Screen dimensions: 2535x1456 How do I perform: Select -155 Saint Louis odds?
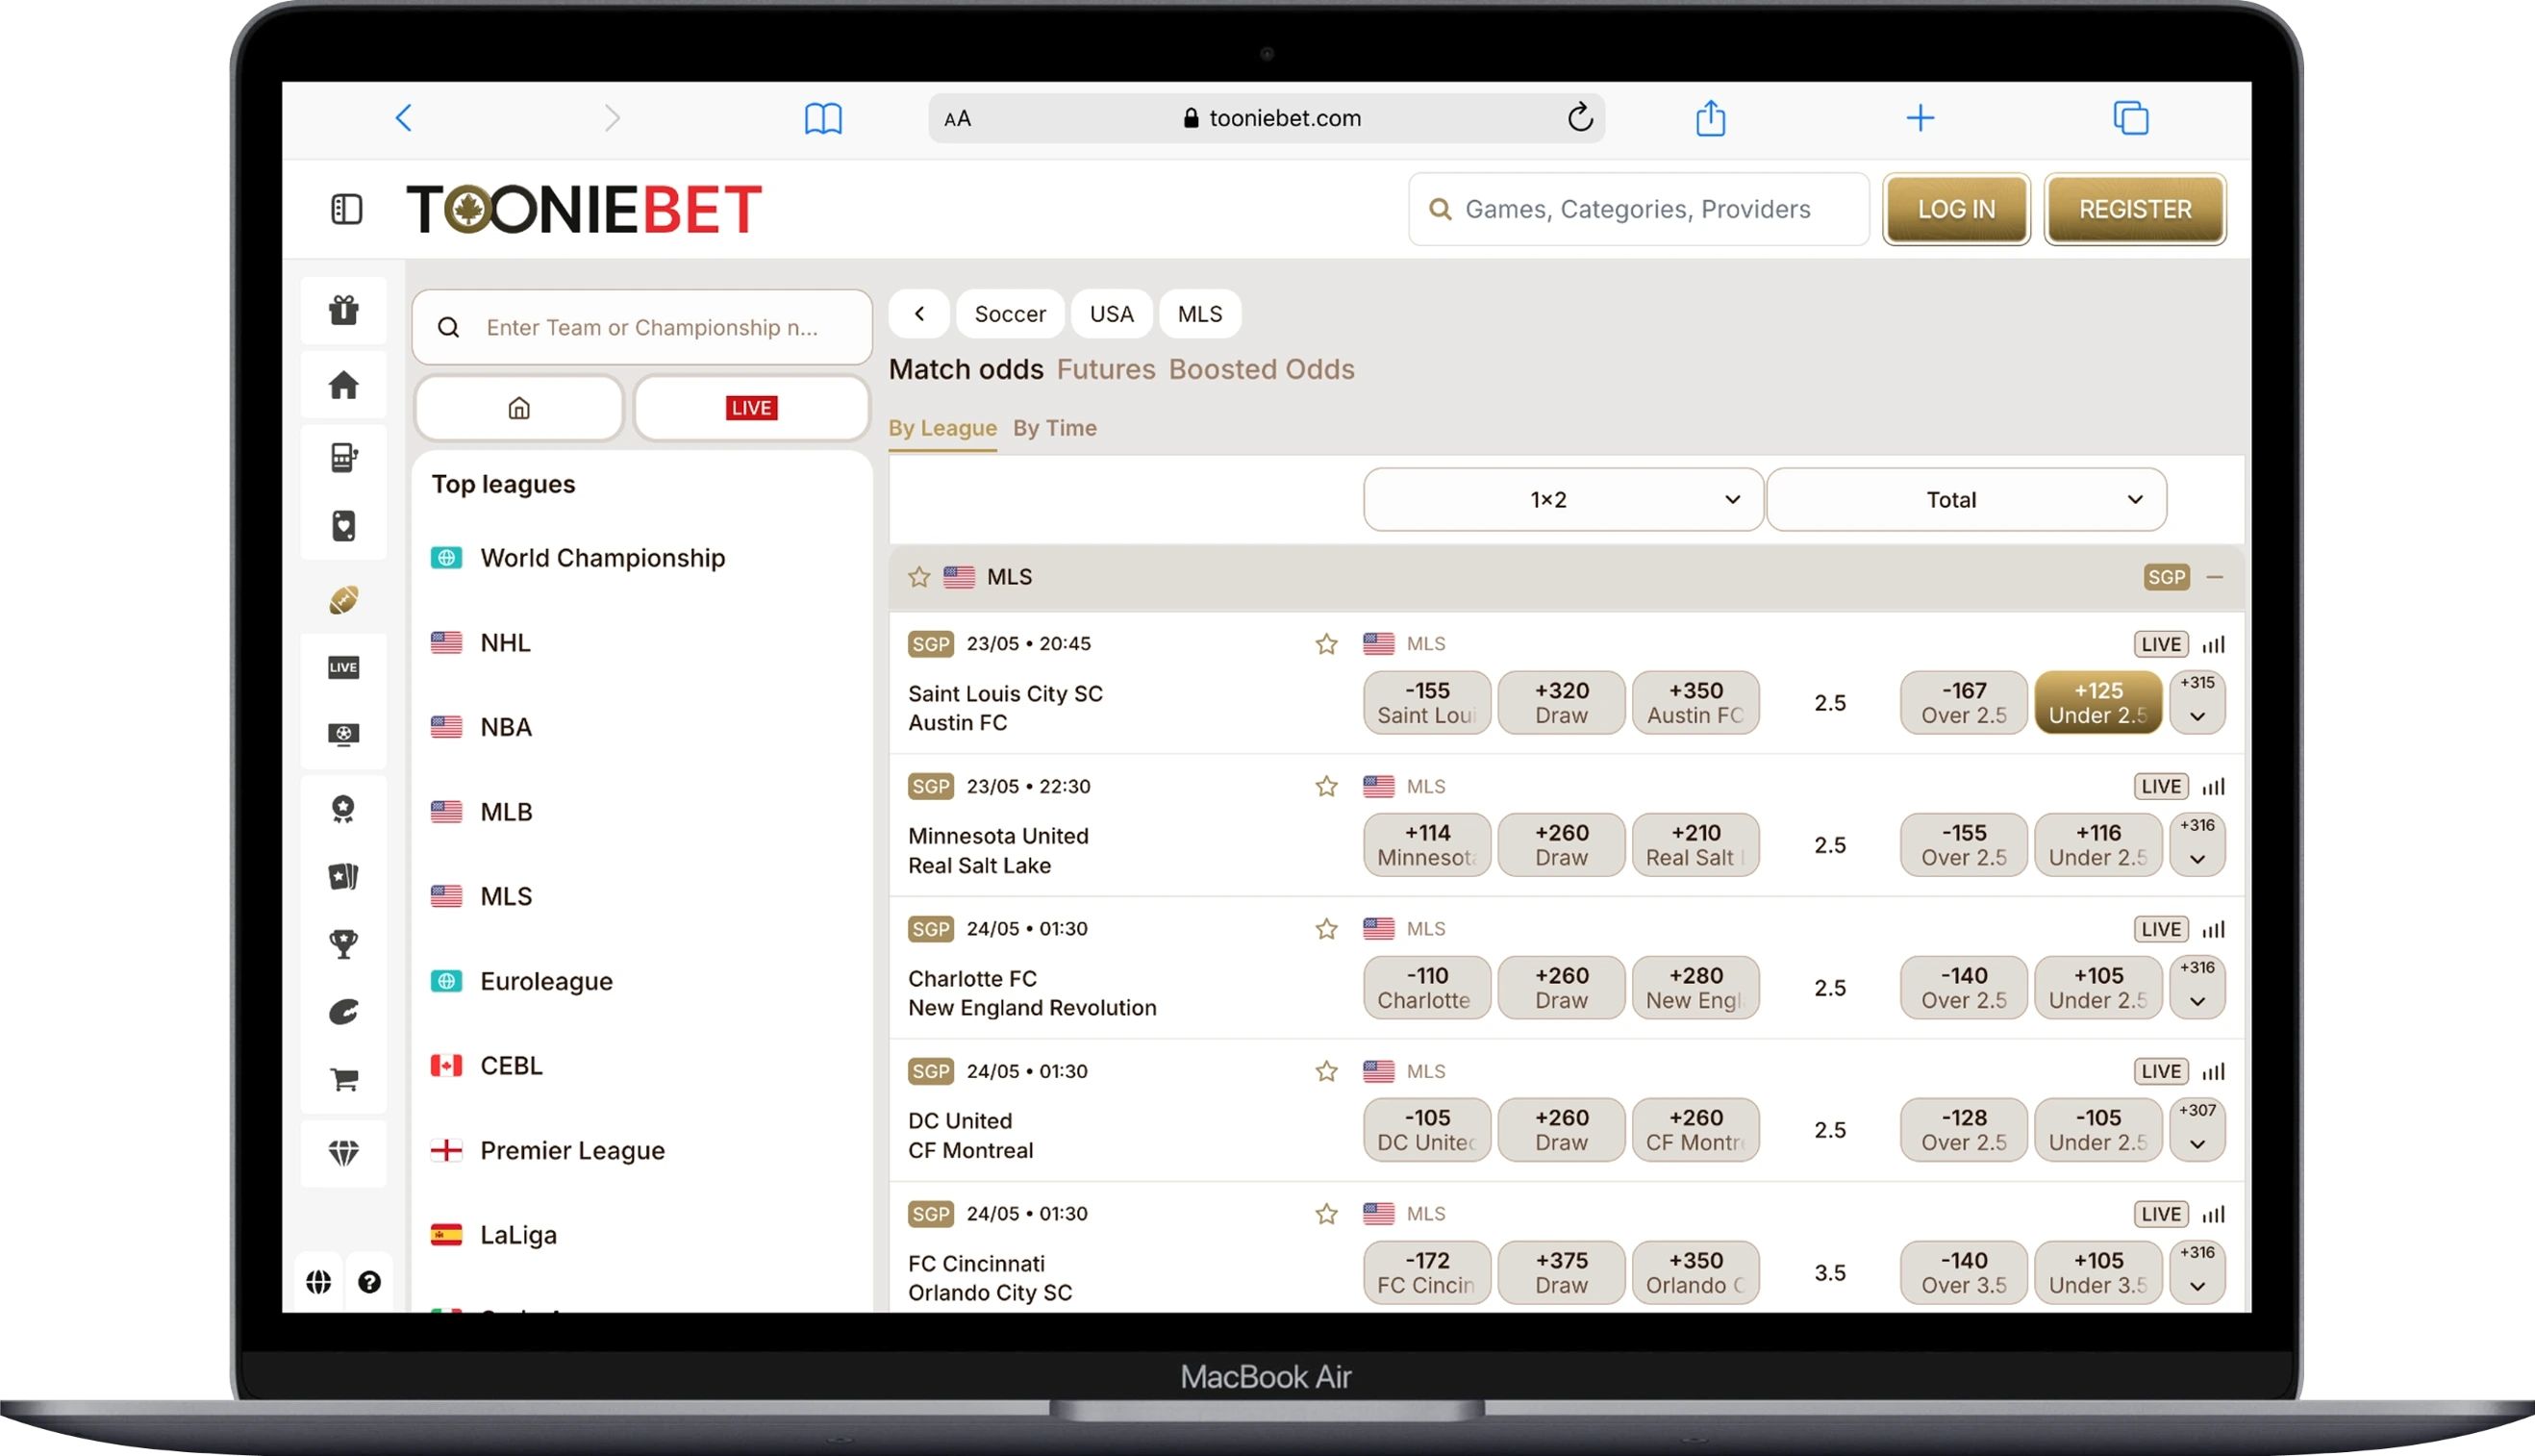pyautogui.click(x=1427, y=703)
